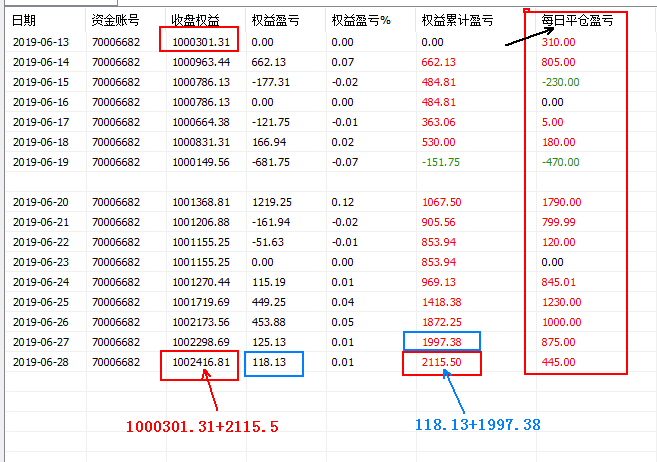Click equity P/L value 449.25
The width and height of the screenshot is (657, 462).
tap(269, 302)
